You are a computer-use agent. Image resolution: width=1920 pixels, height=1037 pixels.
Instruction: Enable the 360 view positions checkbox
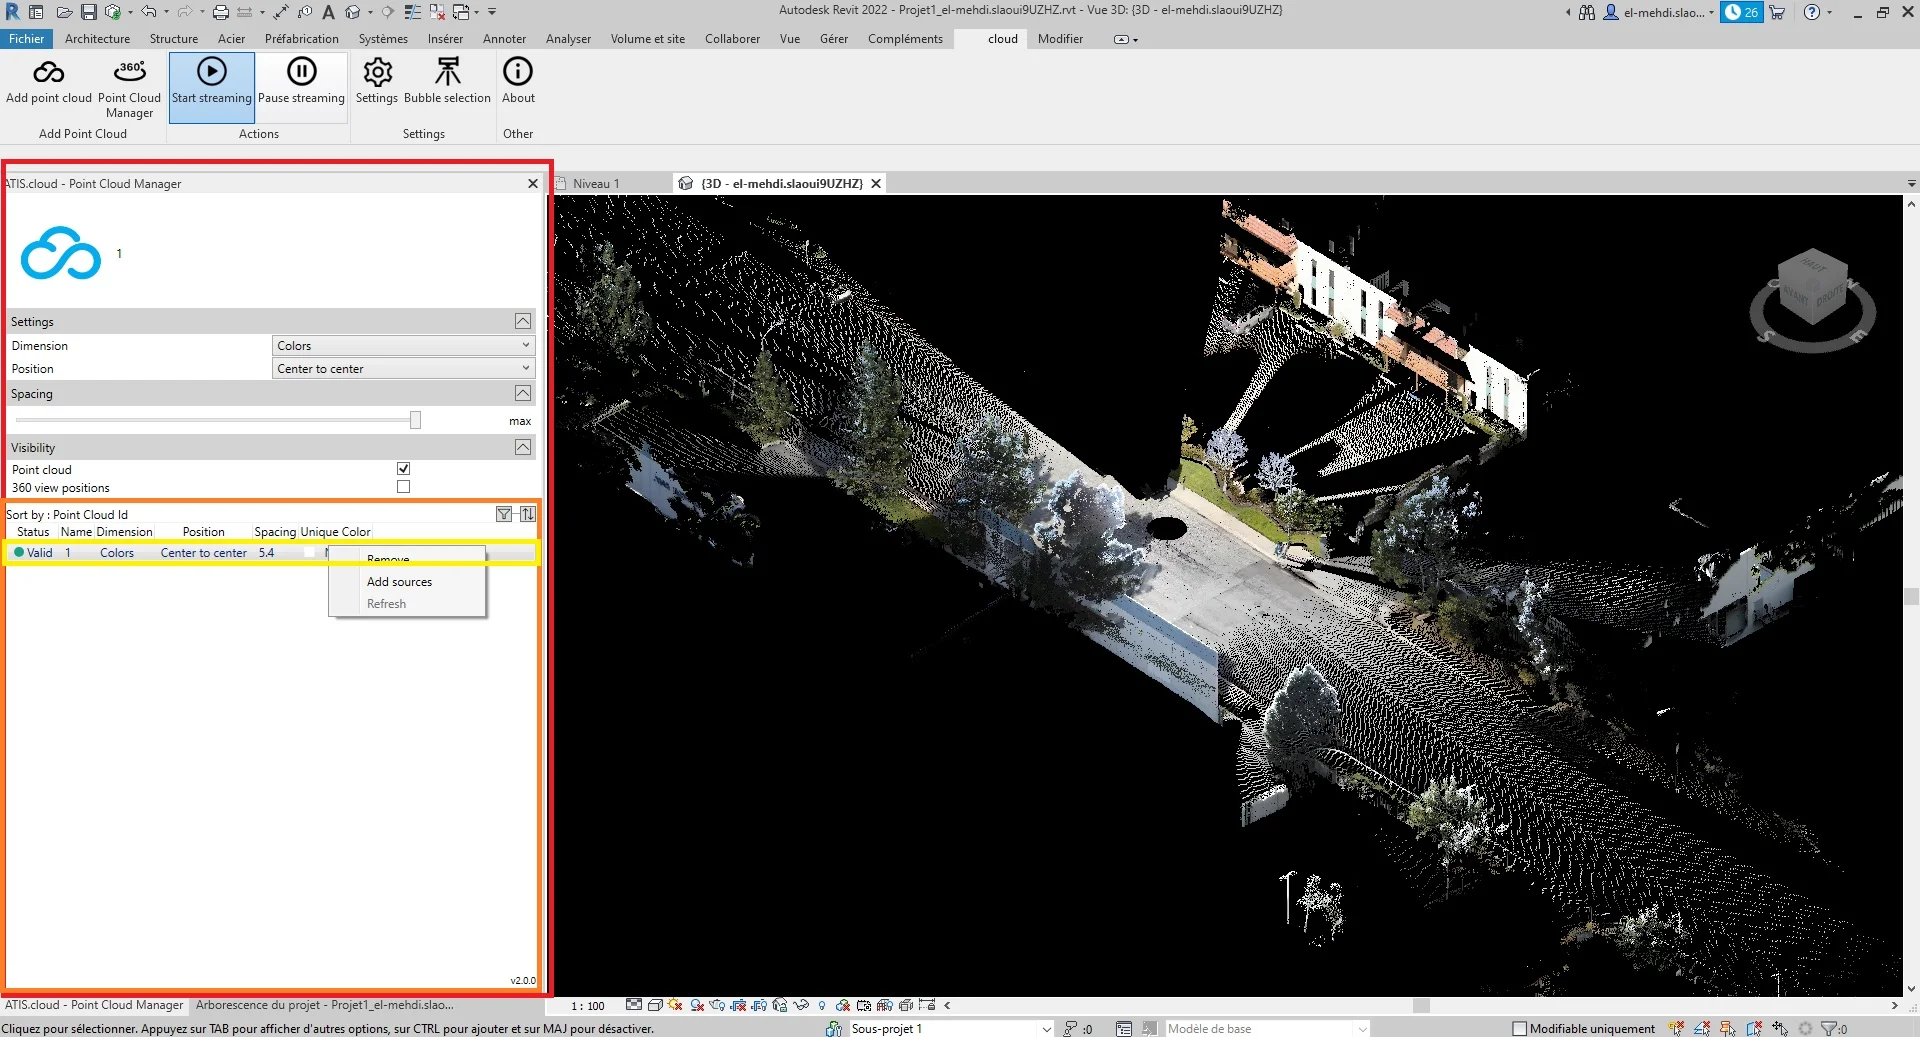click(403, 487)
